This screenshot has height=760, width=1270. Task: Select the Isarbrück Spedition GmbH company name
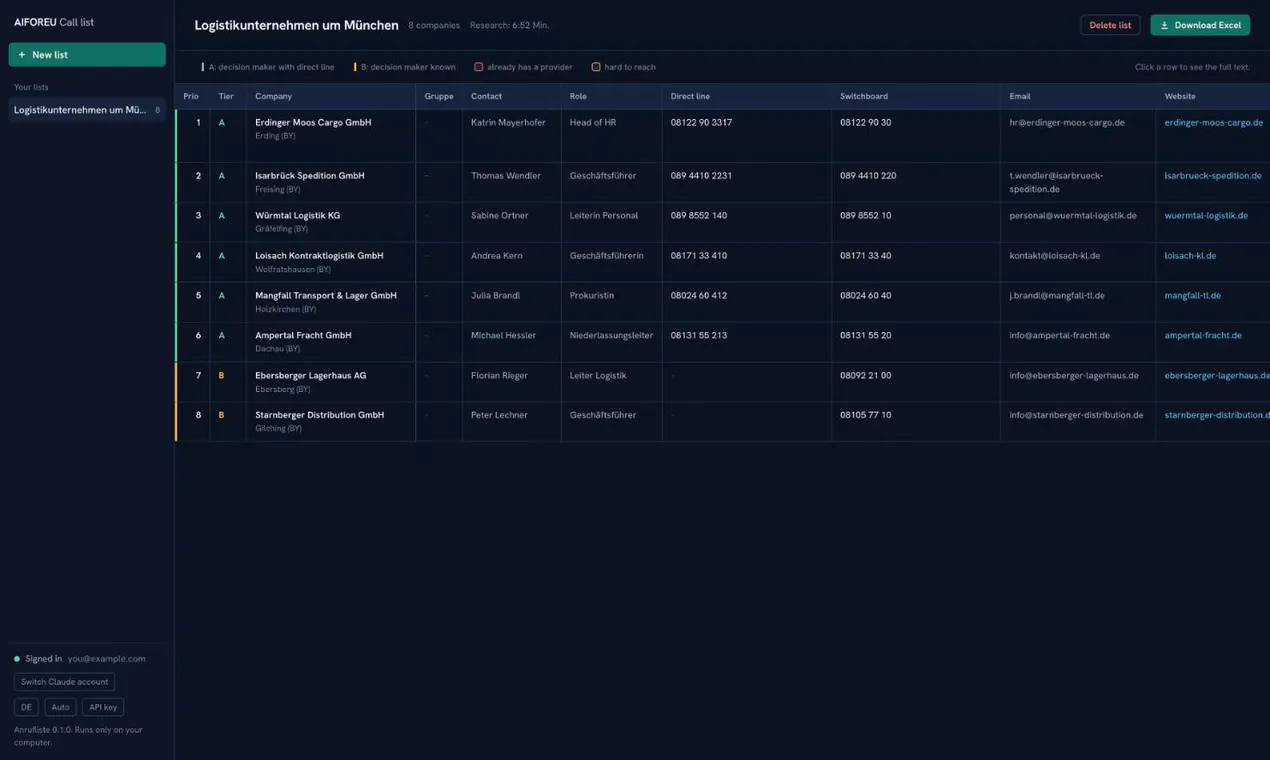point(310,176)
